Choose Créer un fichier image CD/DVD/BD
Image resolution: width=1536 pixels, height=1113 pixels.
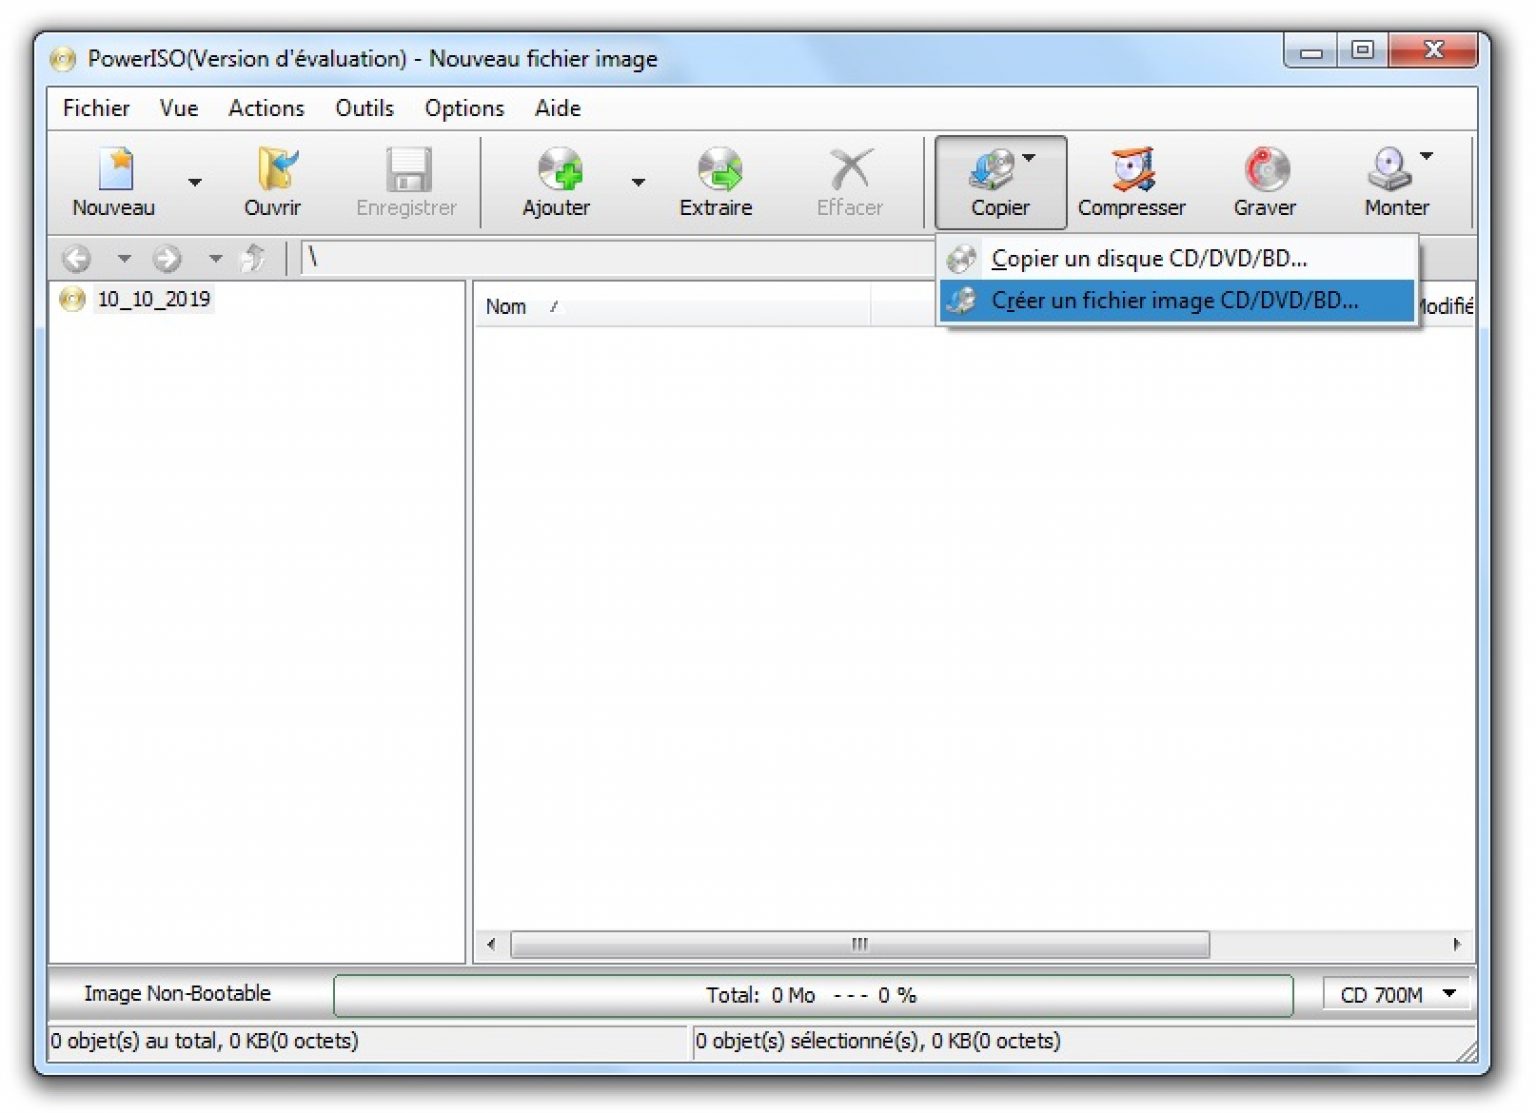[1177, 301]
